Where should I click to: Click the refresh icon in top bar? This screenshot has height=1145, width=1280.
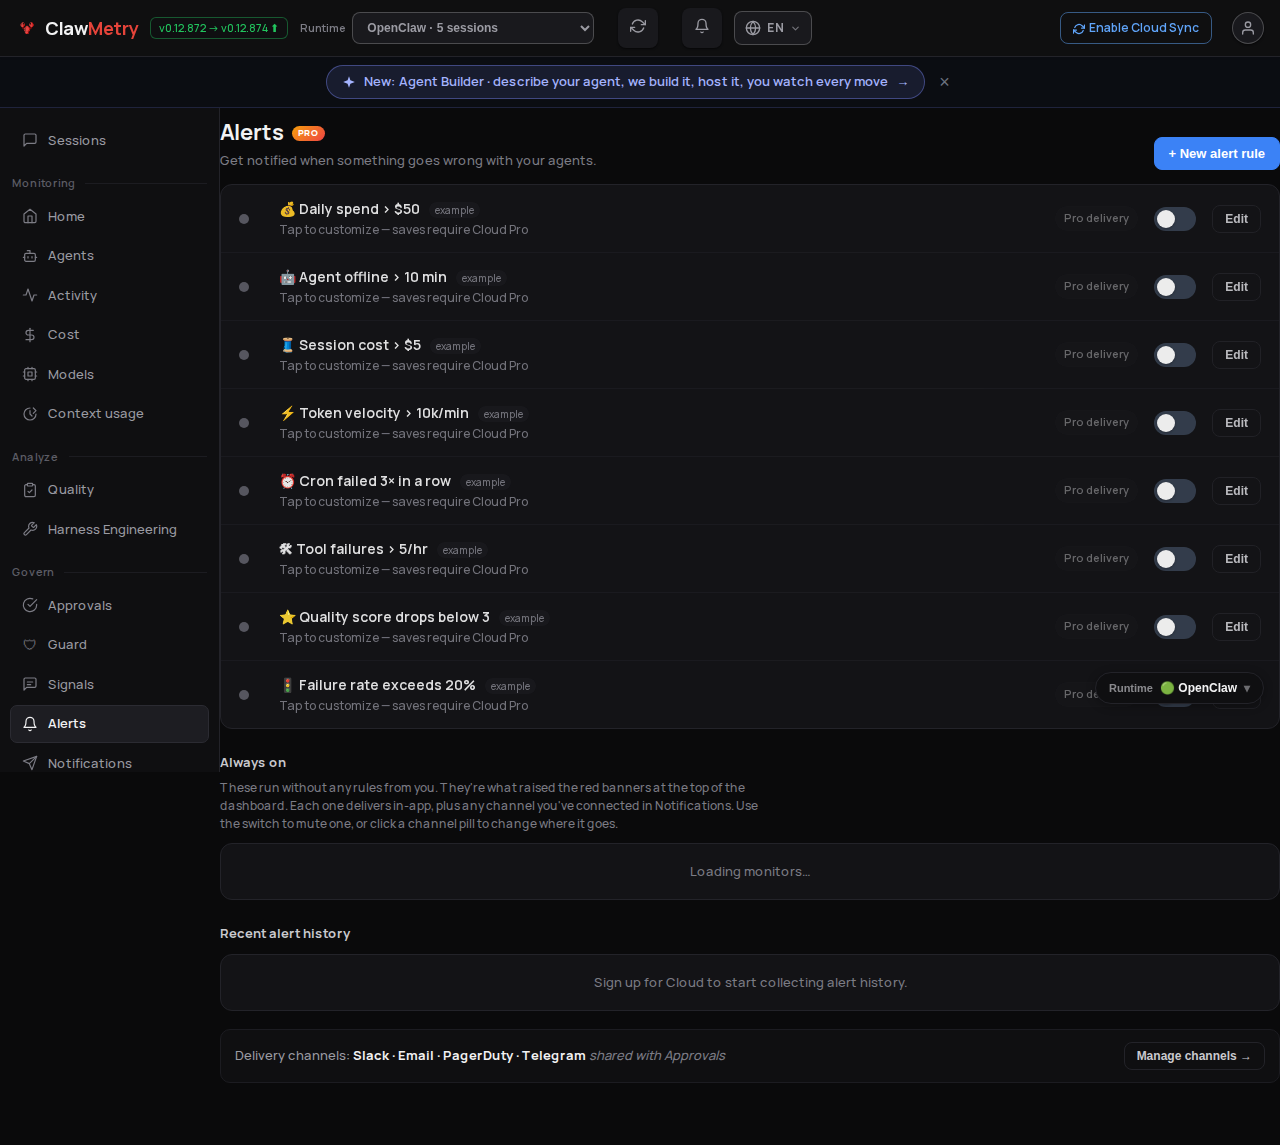(x=638, y=27)
